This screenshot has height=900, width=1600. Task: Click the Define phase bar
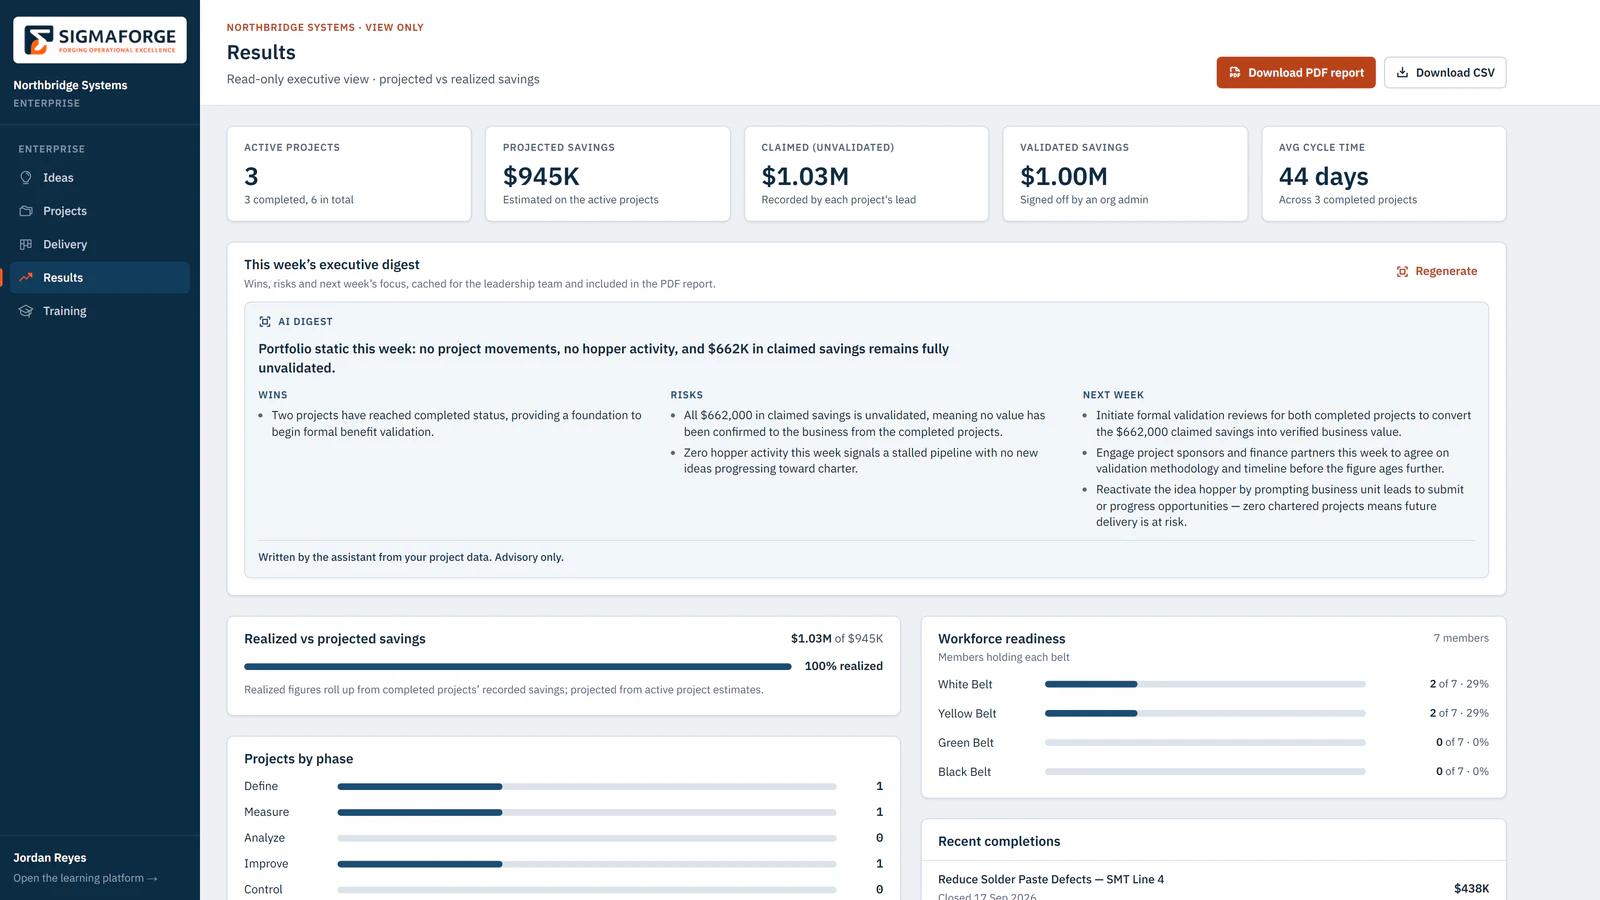click(x=587, y=786)
